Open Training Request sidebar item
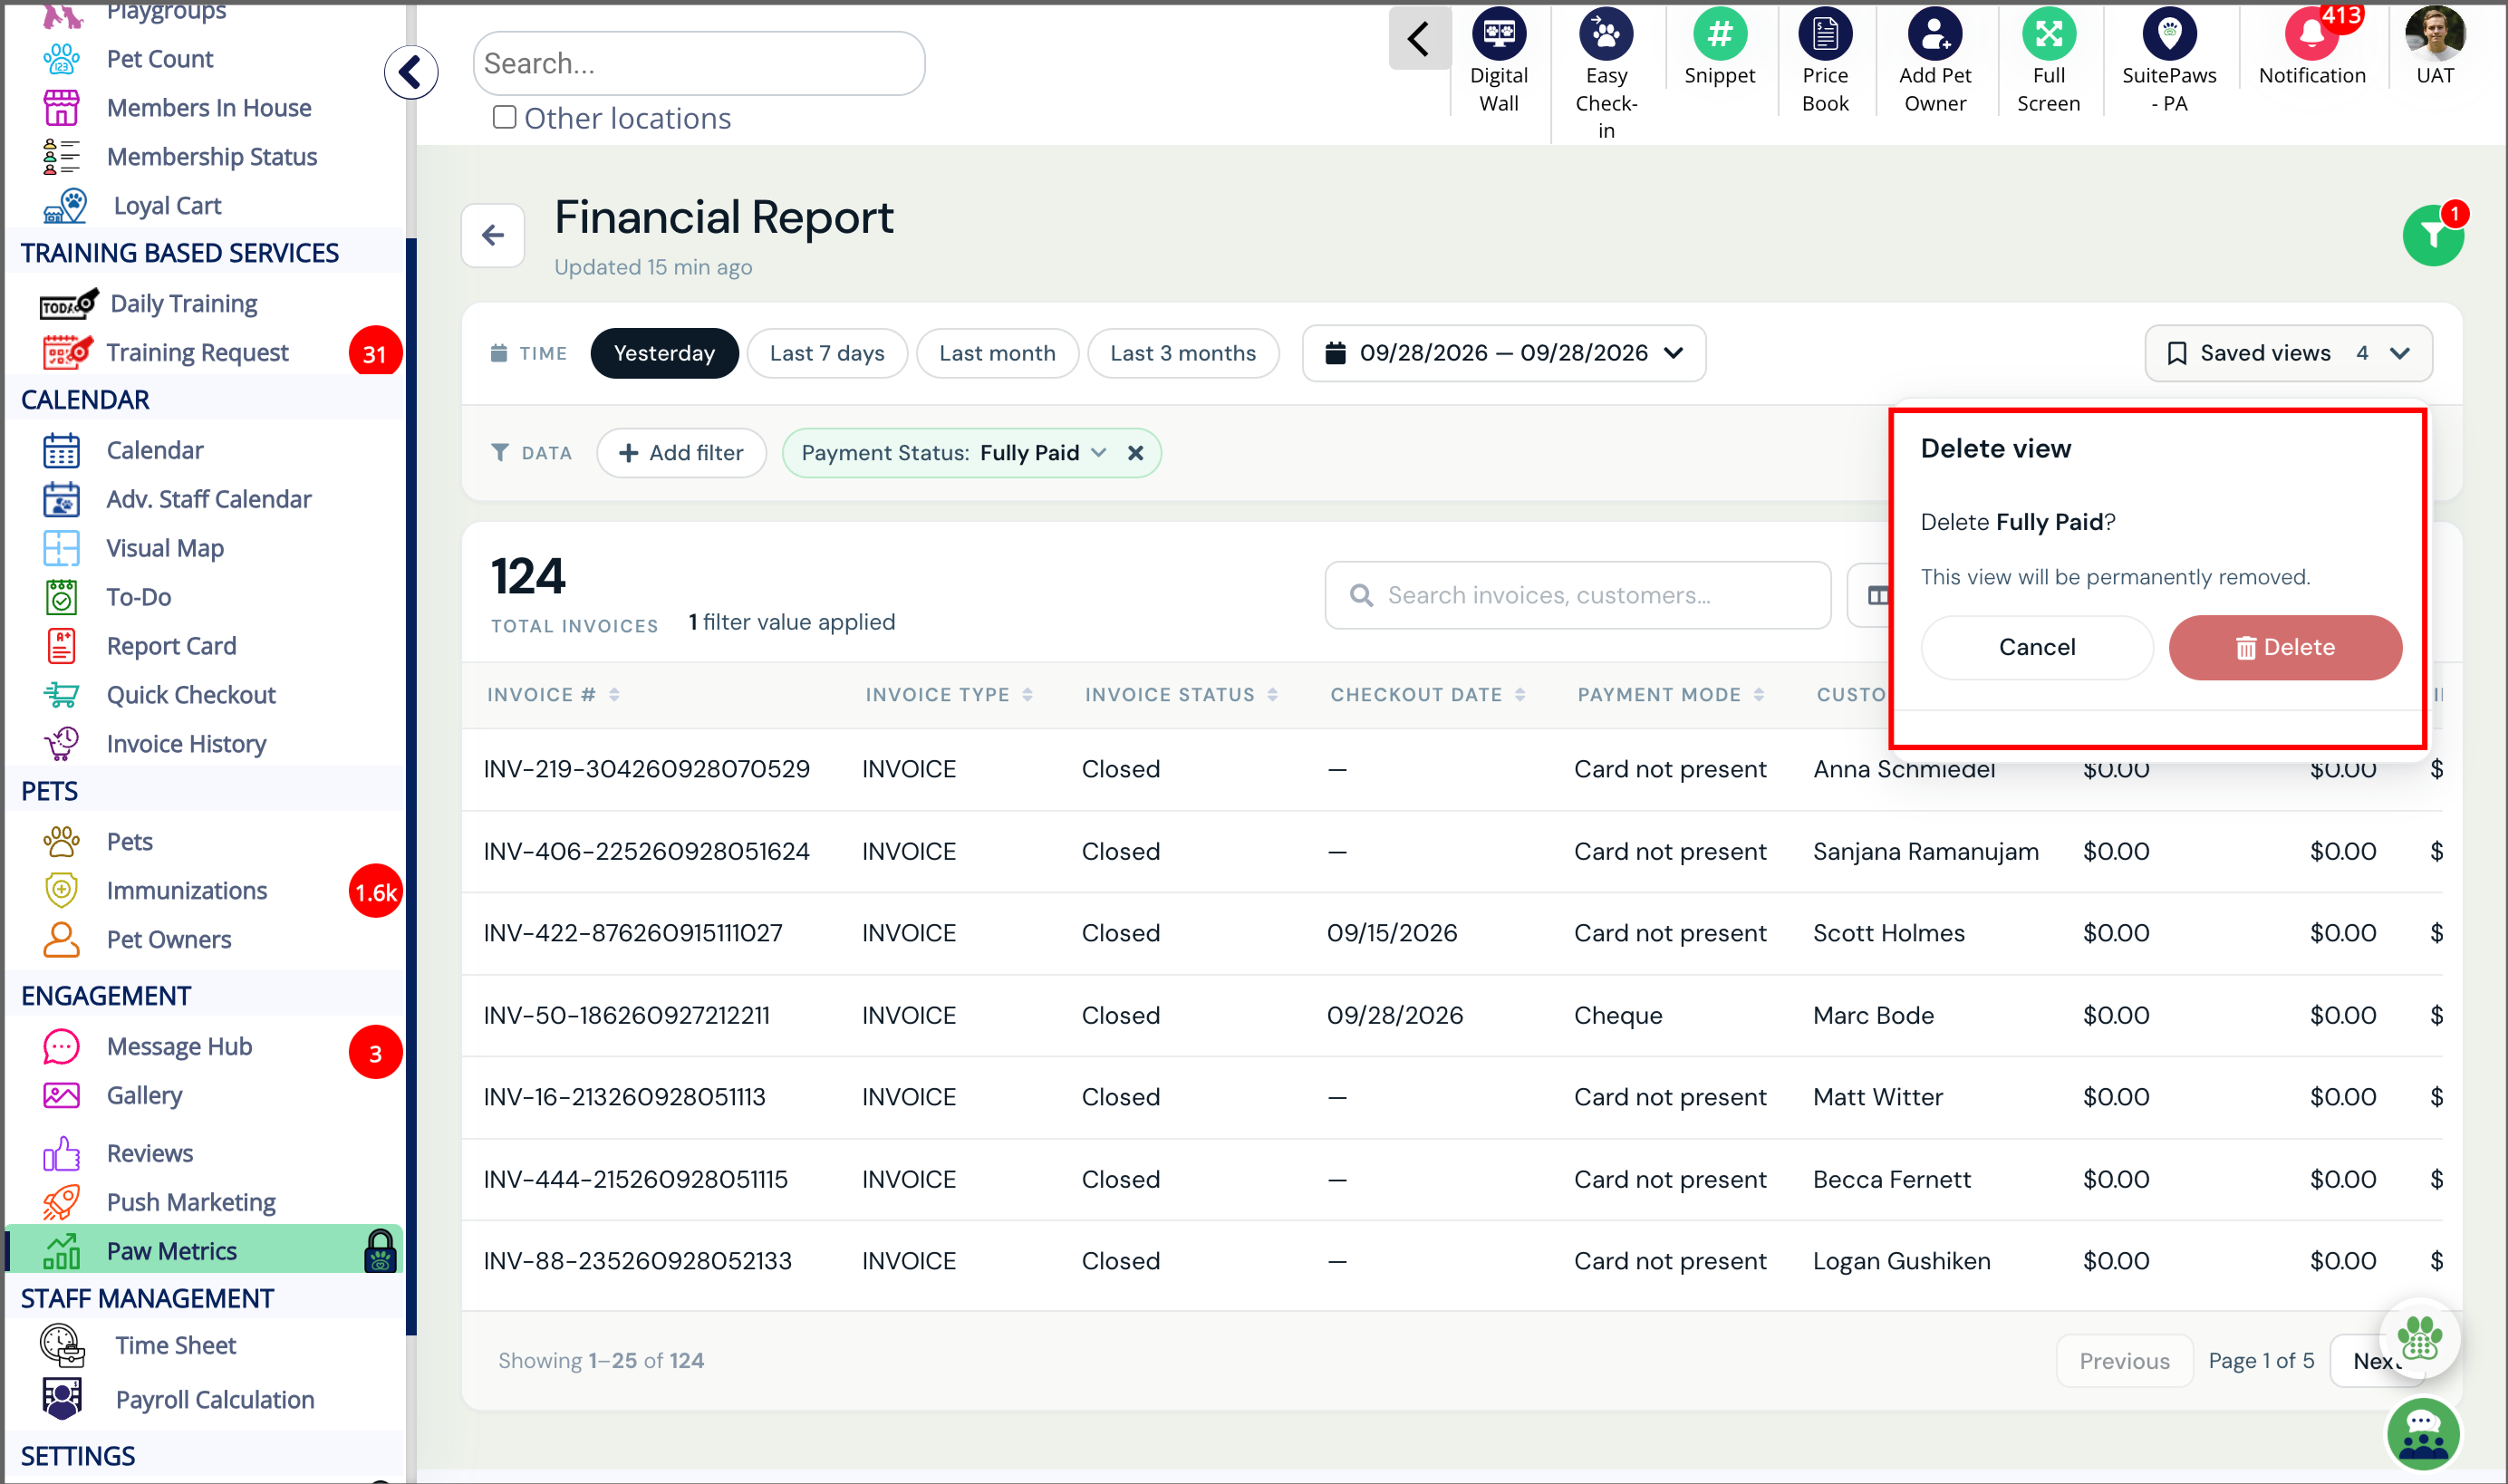Screen dimensions: 2508x1484 pyautogui.click(x=197, y=352)
